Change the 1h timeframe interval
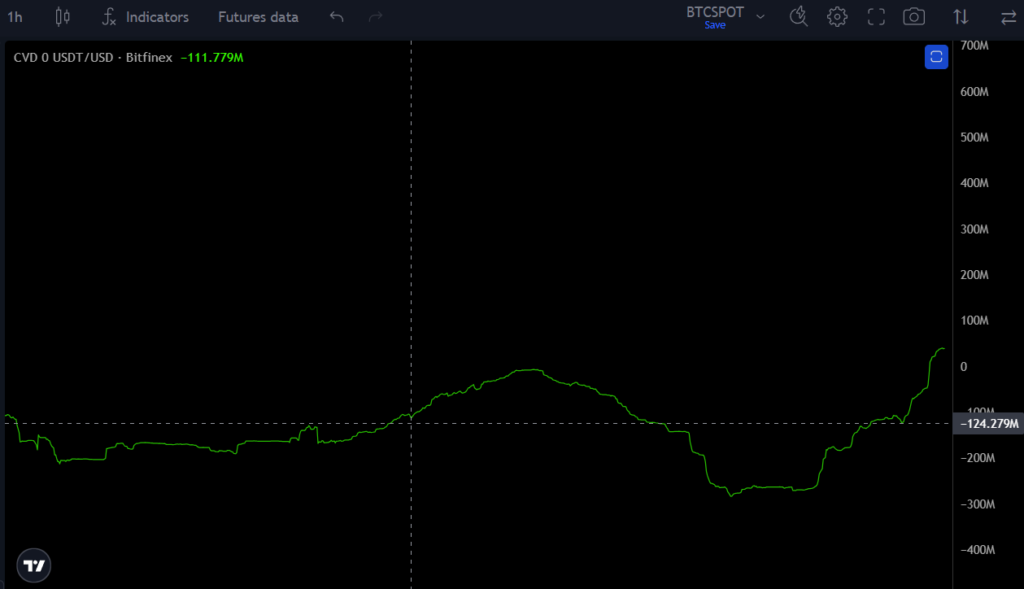This screenshot has height=589, width=1024. click(15, 17)
